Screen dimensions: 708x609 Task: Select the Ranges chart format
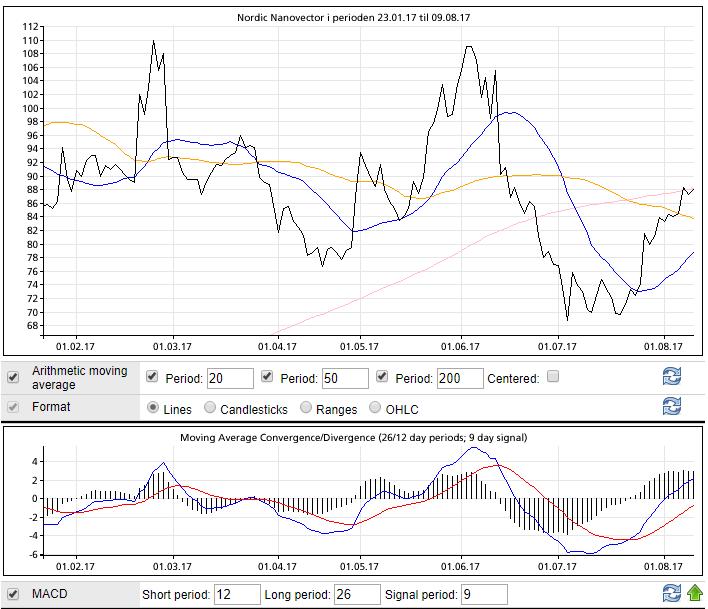[x=306, y=408]
